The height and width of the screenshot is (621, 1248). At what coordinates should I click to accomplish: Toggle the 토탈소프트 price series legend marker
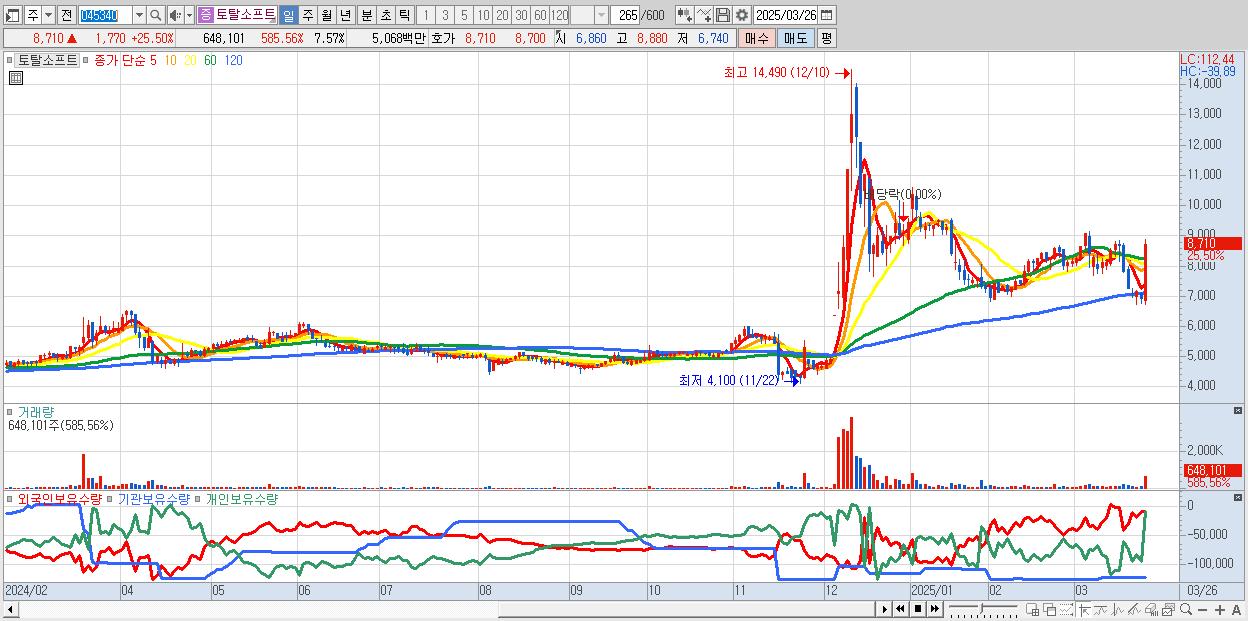pos(12,60)
